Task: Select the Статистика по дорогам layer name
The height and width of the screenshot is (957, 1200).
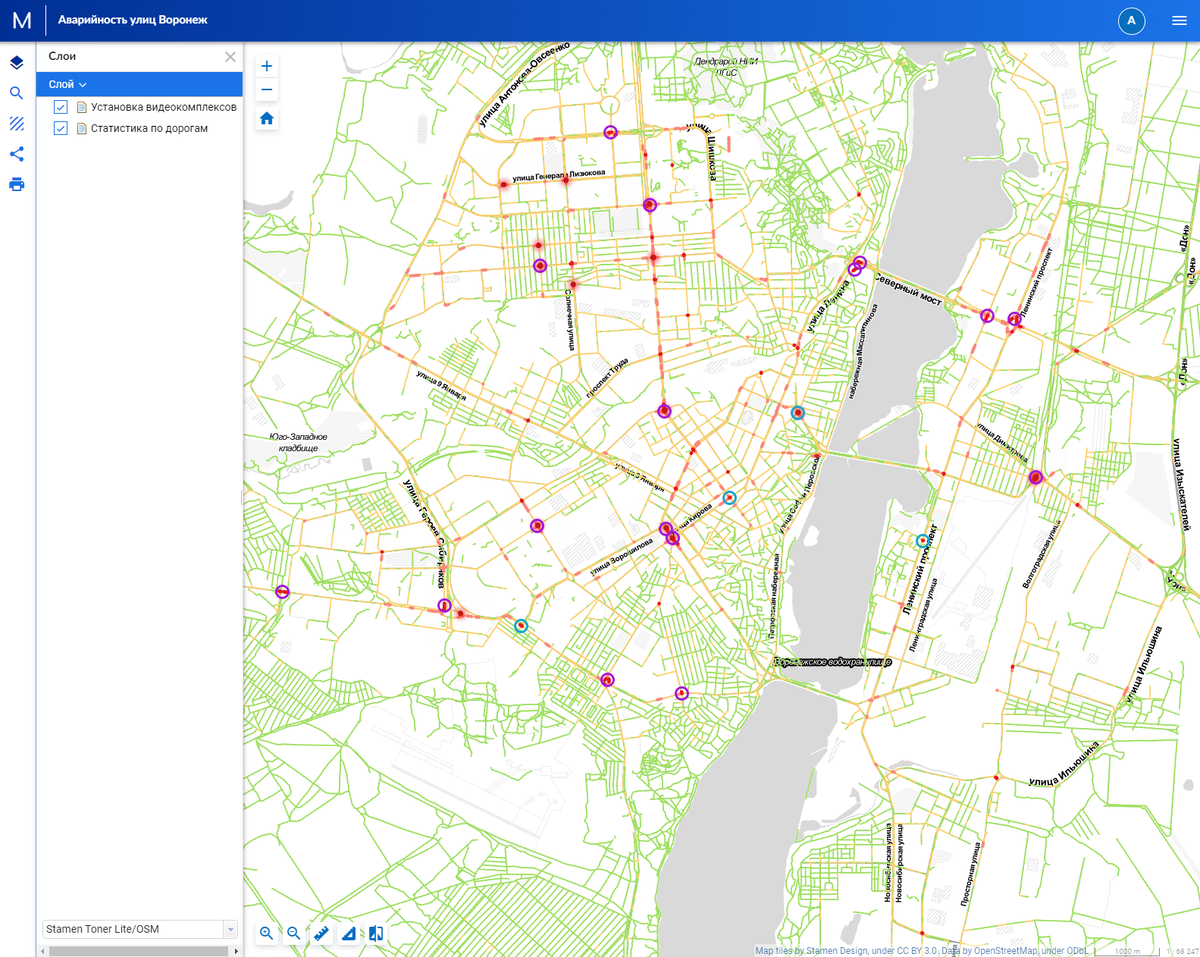Action: click(149, 128)
